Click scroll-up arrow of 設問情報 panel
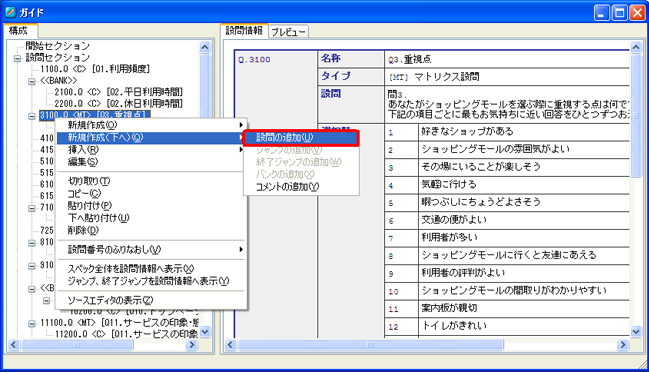 (x=636, y=47)
